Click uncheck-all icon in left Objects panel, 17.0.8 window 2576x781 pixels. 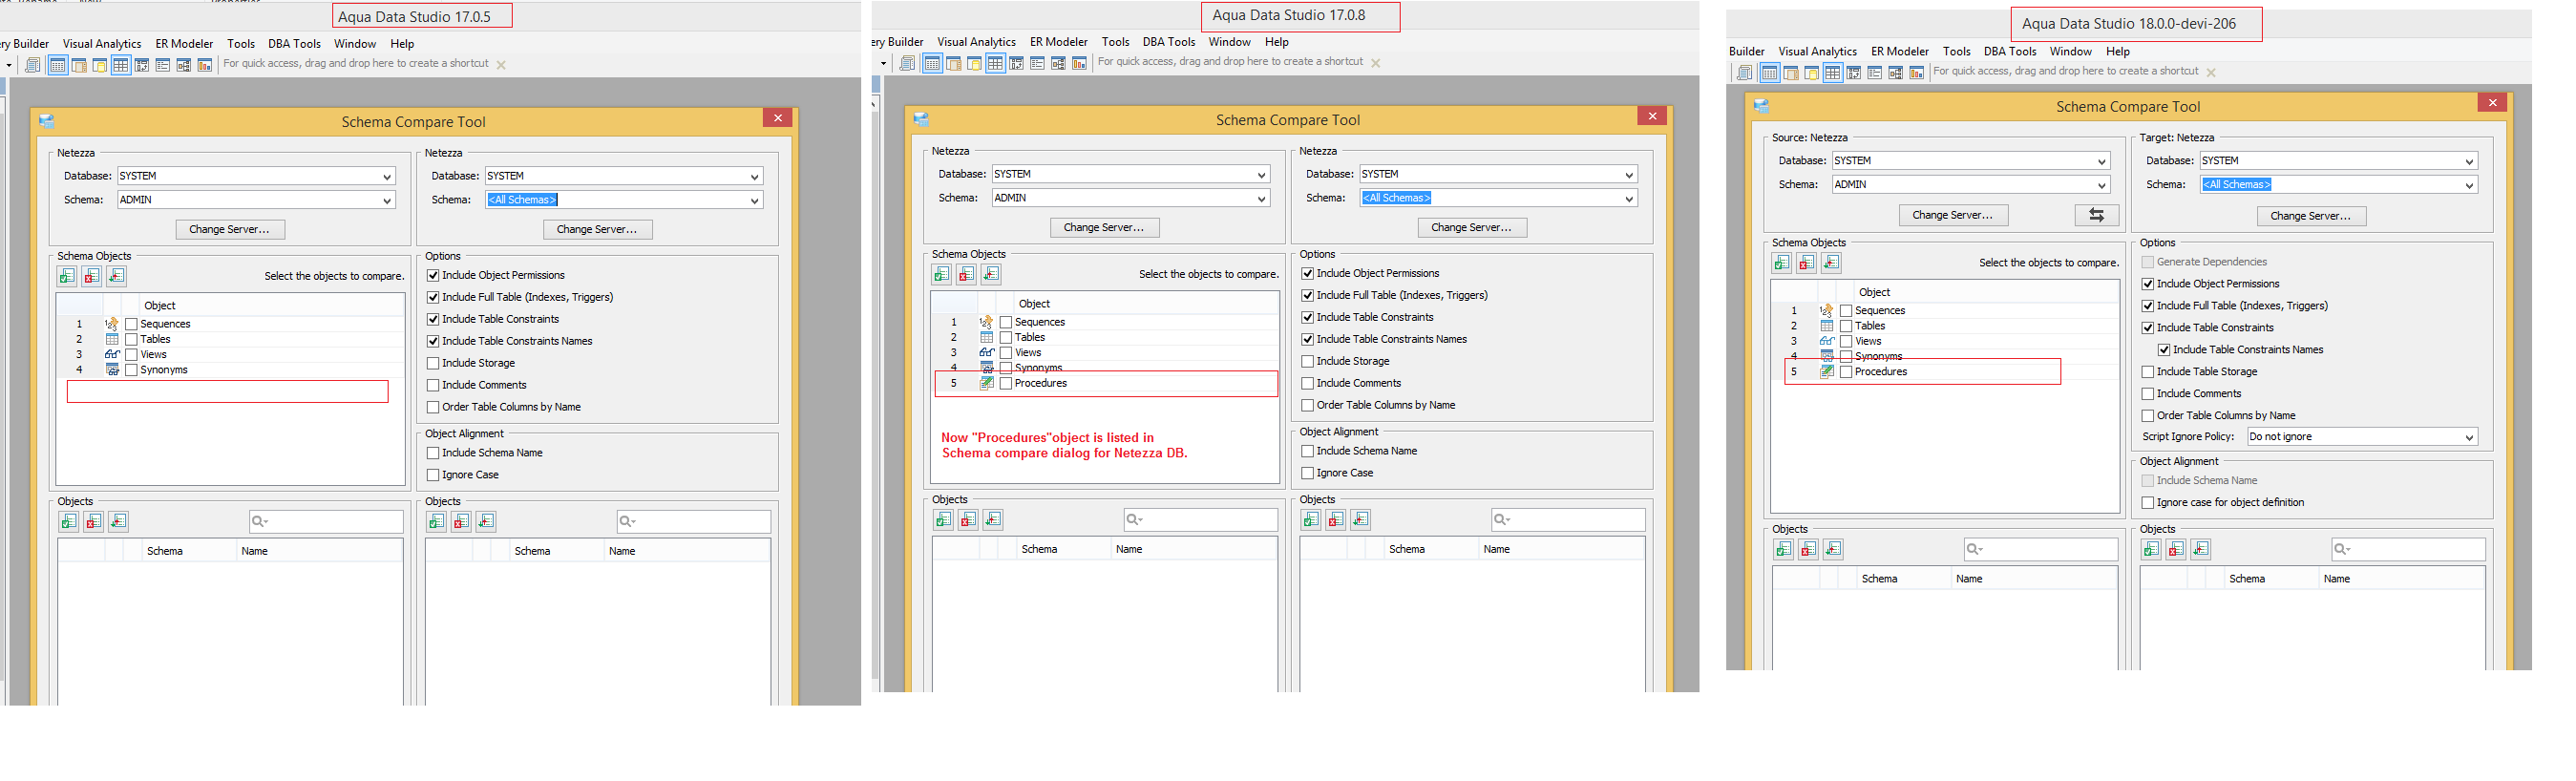coord(969,519)
